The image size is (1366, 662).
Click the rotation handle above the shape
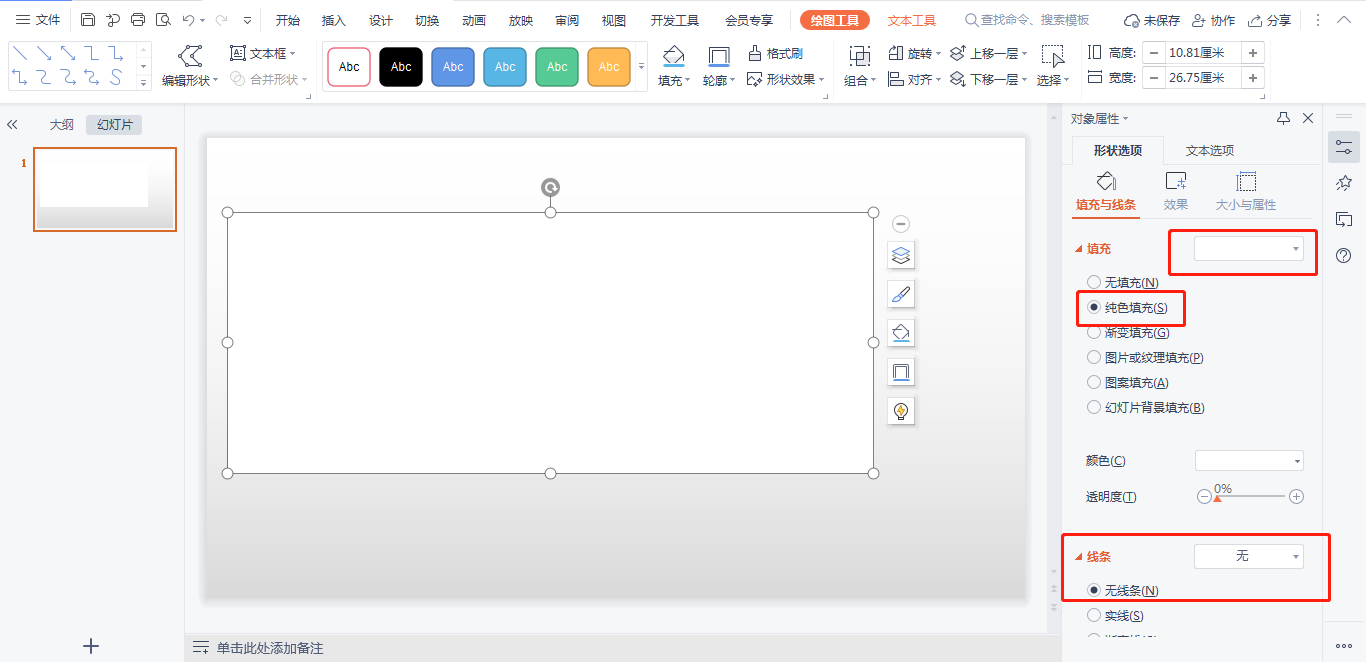tap(550, 188)
